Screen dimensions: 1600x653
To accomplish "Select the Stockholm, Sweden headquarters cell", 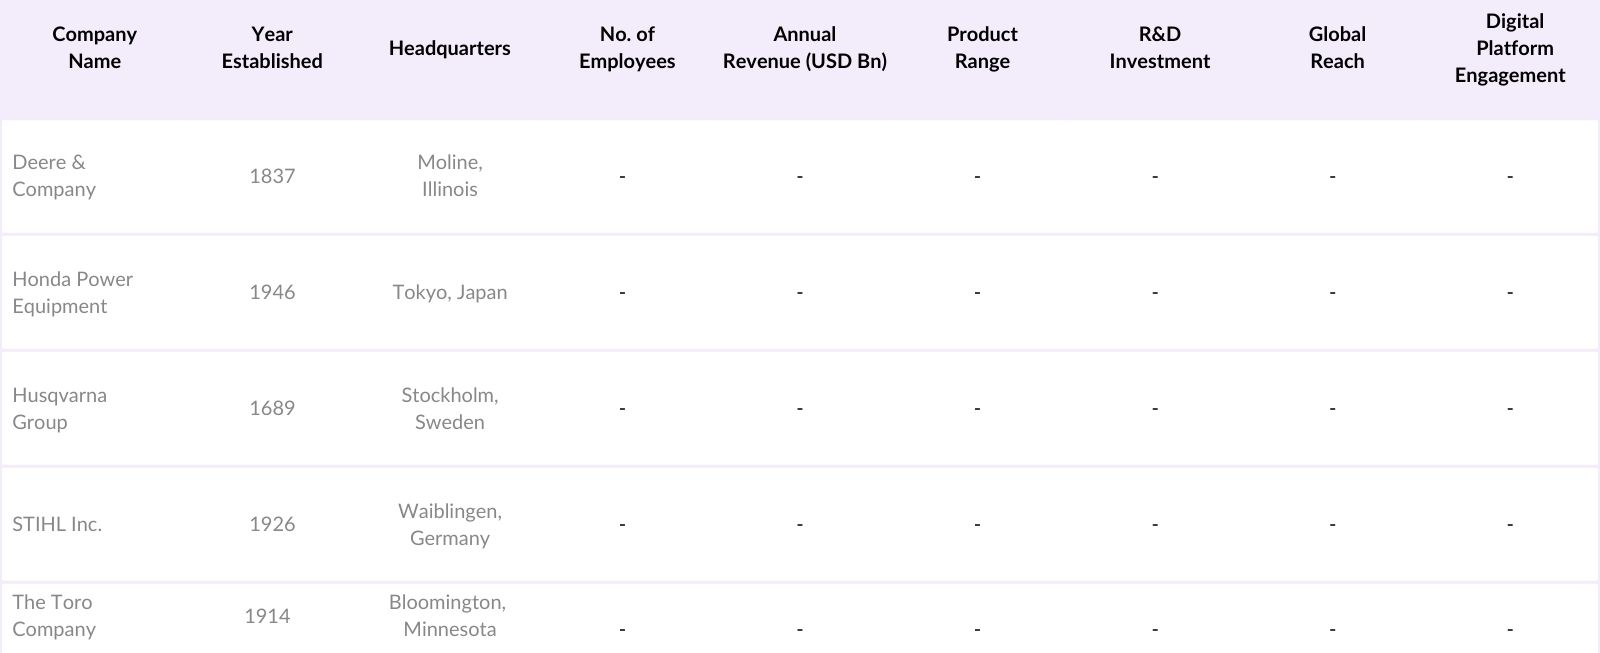I will [449, 408].
